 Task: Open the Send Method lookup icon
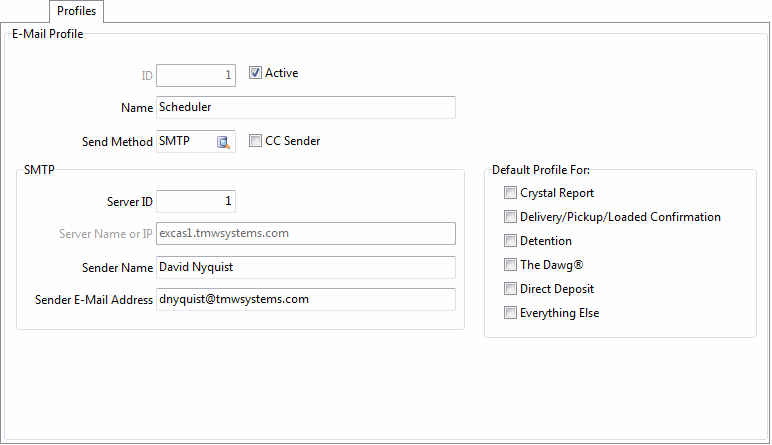click(x=224, y=142)
